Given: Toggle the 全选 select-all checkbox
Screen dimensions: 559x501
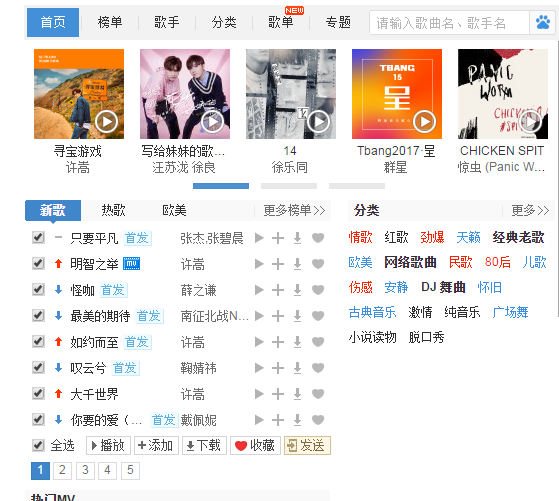Looking at the screenshot, I should 38,445.
